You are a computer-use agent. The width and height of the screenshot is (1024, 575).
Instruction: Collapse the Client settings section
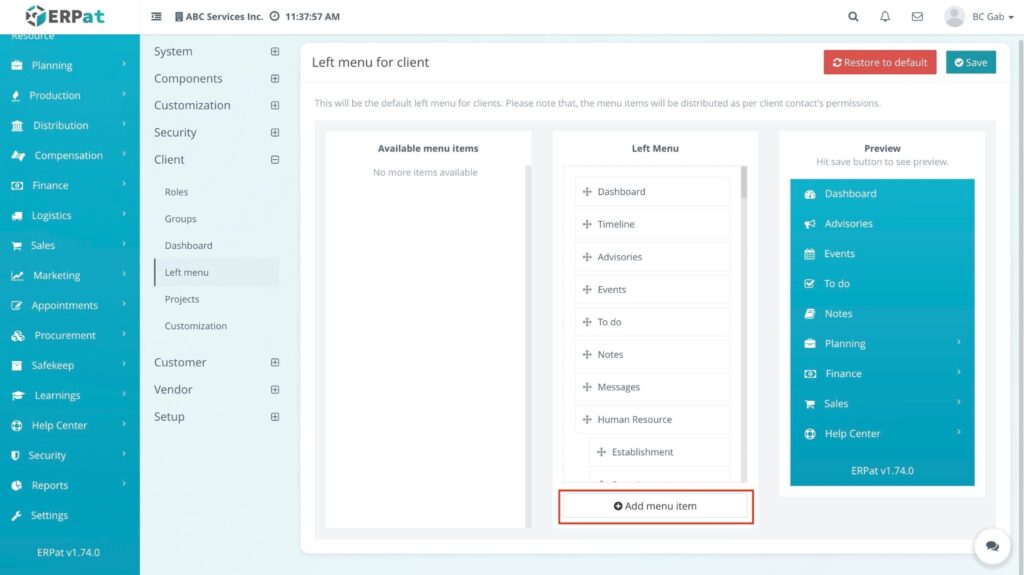pos(275,159)
